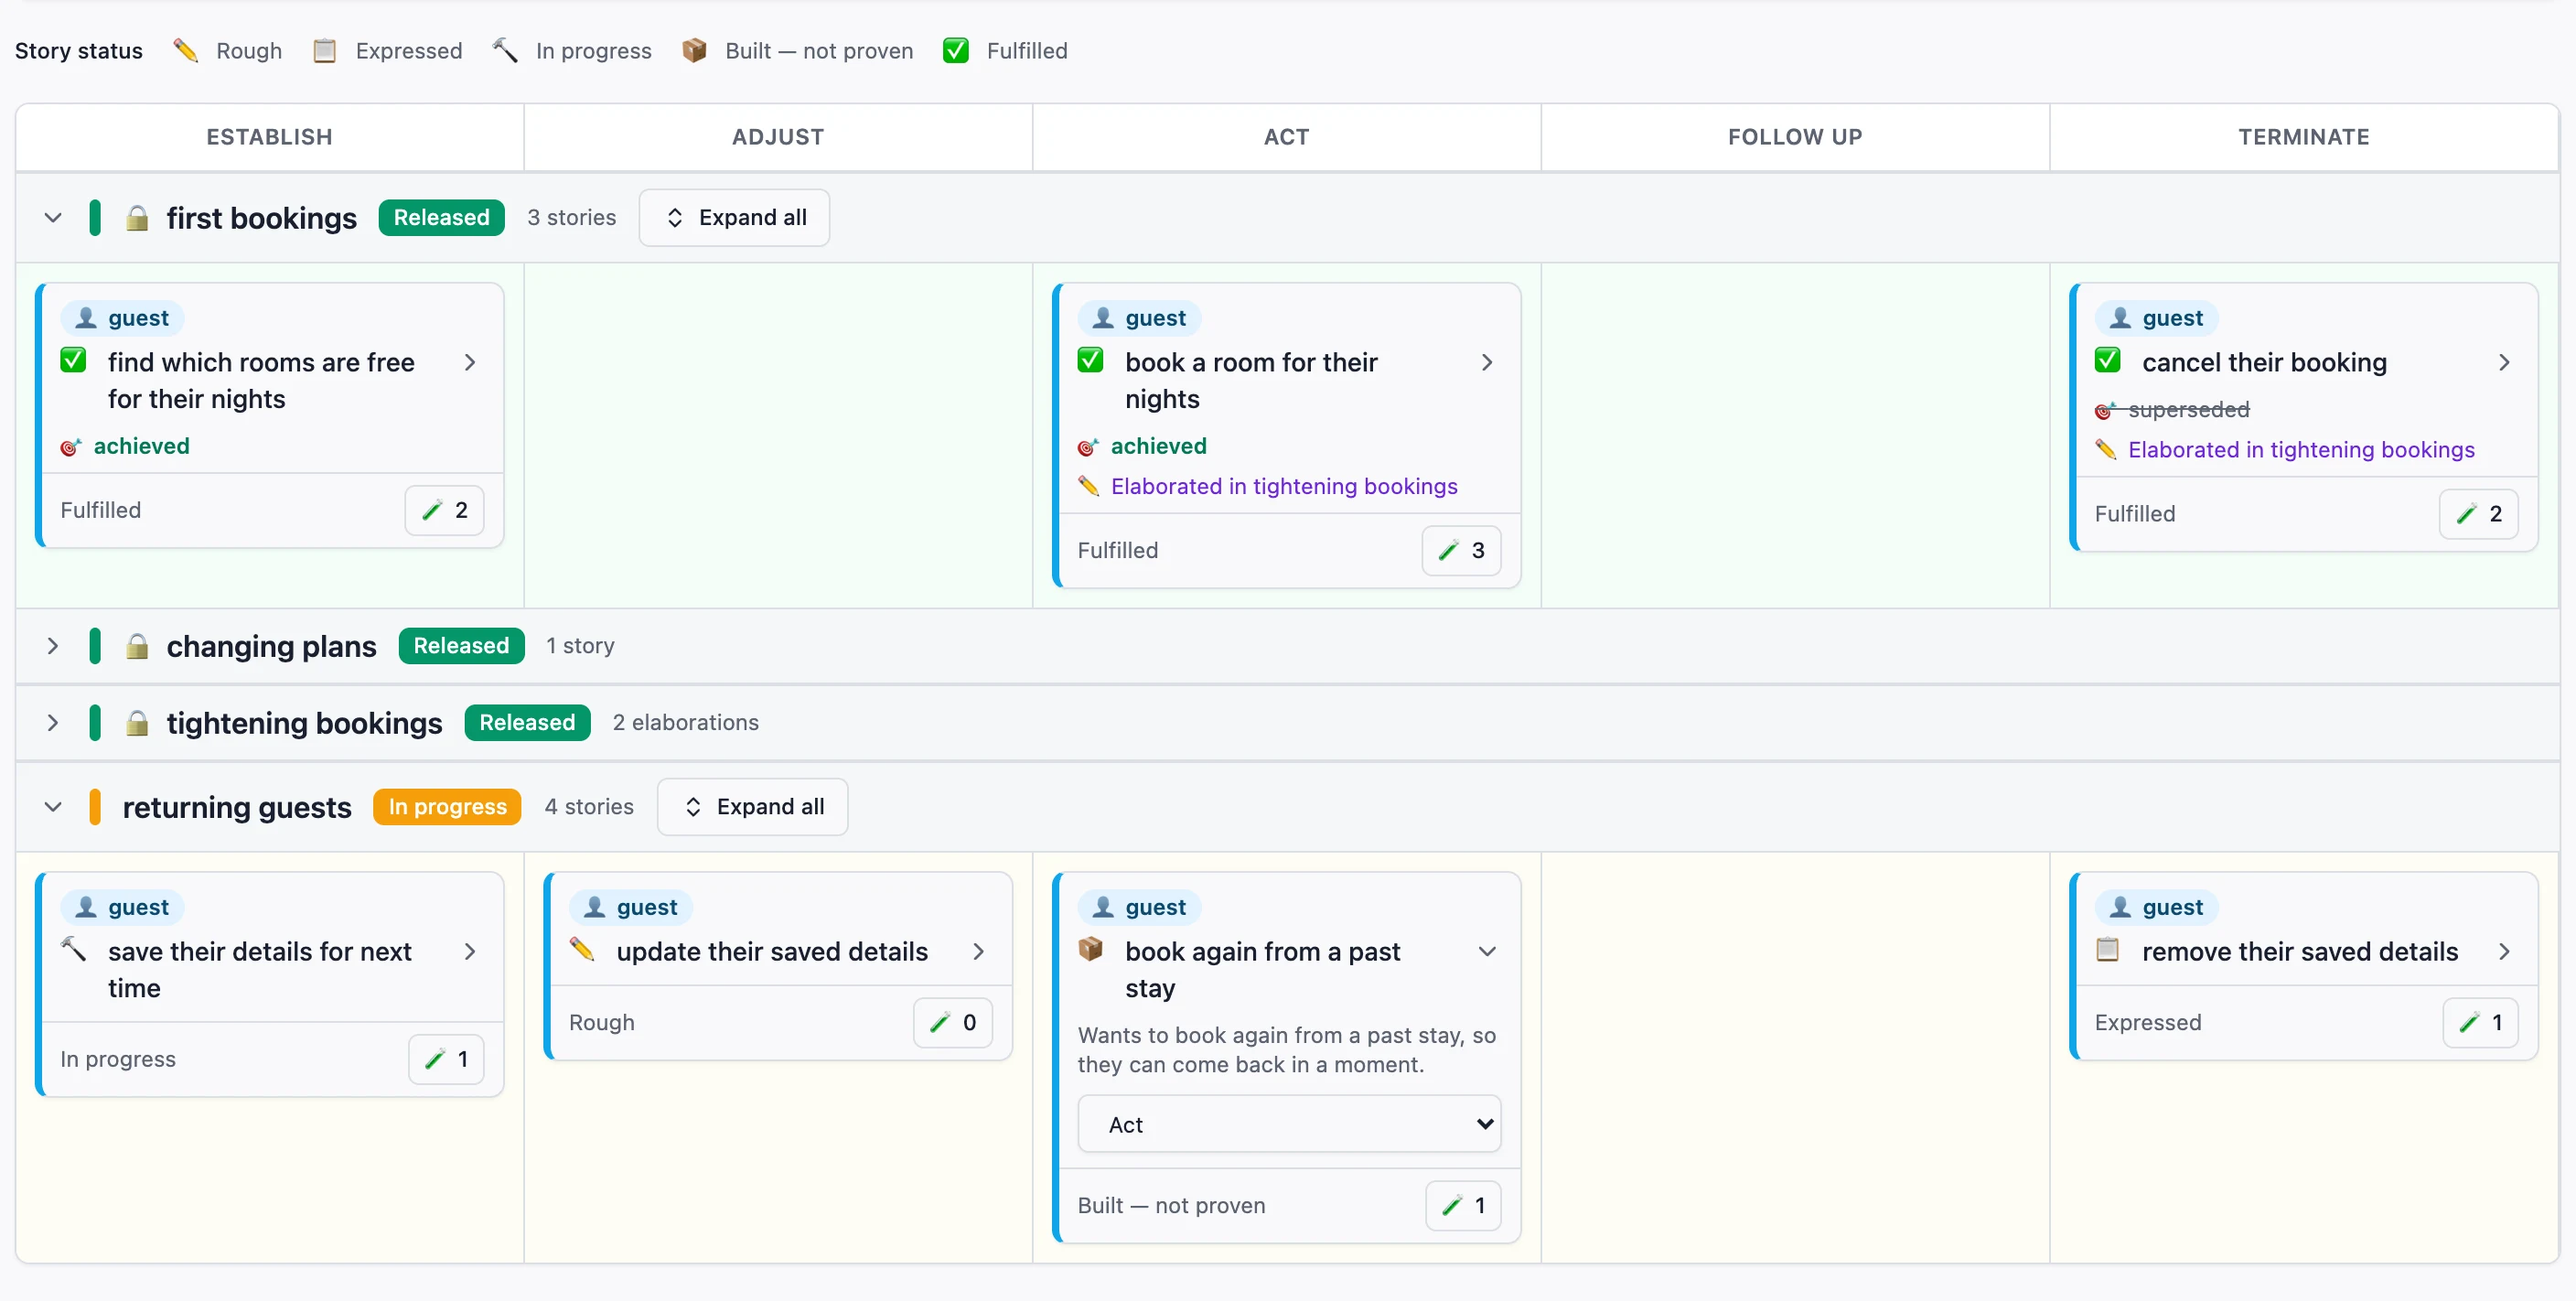Image resolution: width=2576 pixels, height=1301 pixels.
Task: Click the hammer icon on 'save their details for next time'
Action: coord(73,949)
